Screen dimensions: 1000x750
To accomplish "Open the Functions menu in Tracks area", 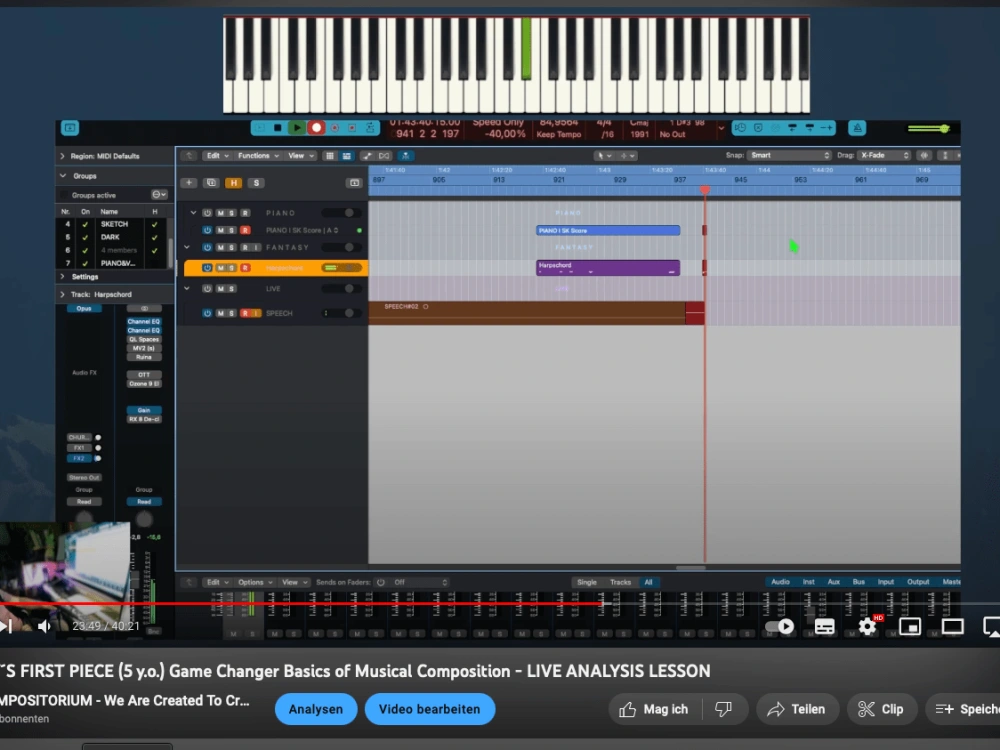I will pyautogui.click(x=258, y=156).
